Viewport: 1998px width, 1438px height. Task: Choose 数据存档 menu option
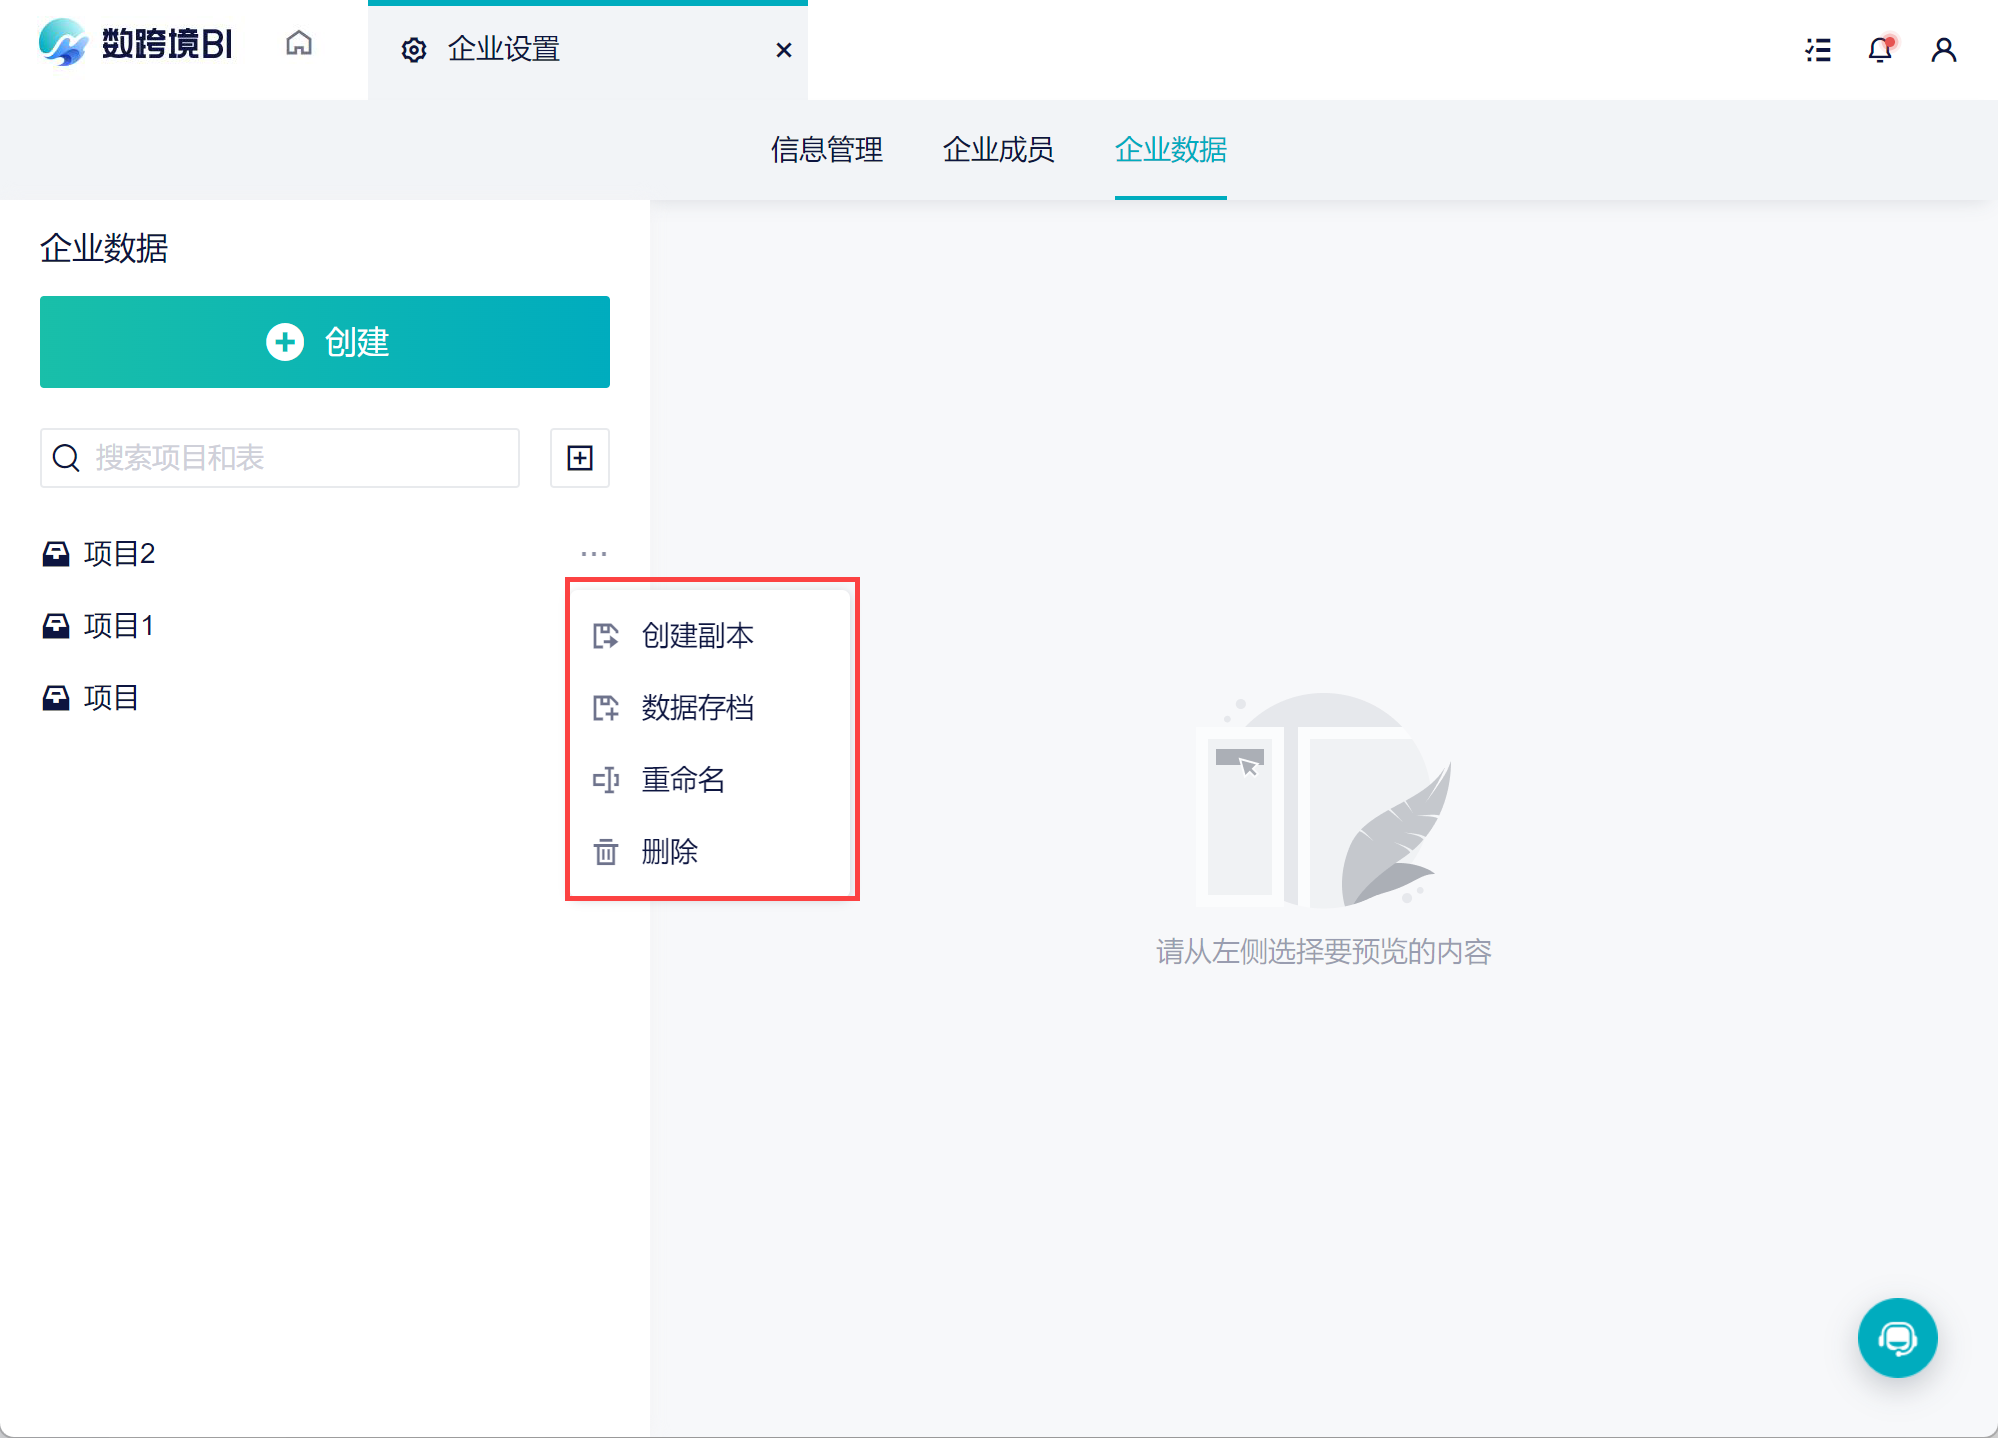(x=697, y=708)
